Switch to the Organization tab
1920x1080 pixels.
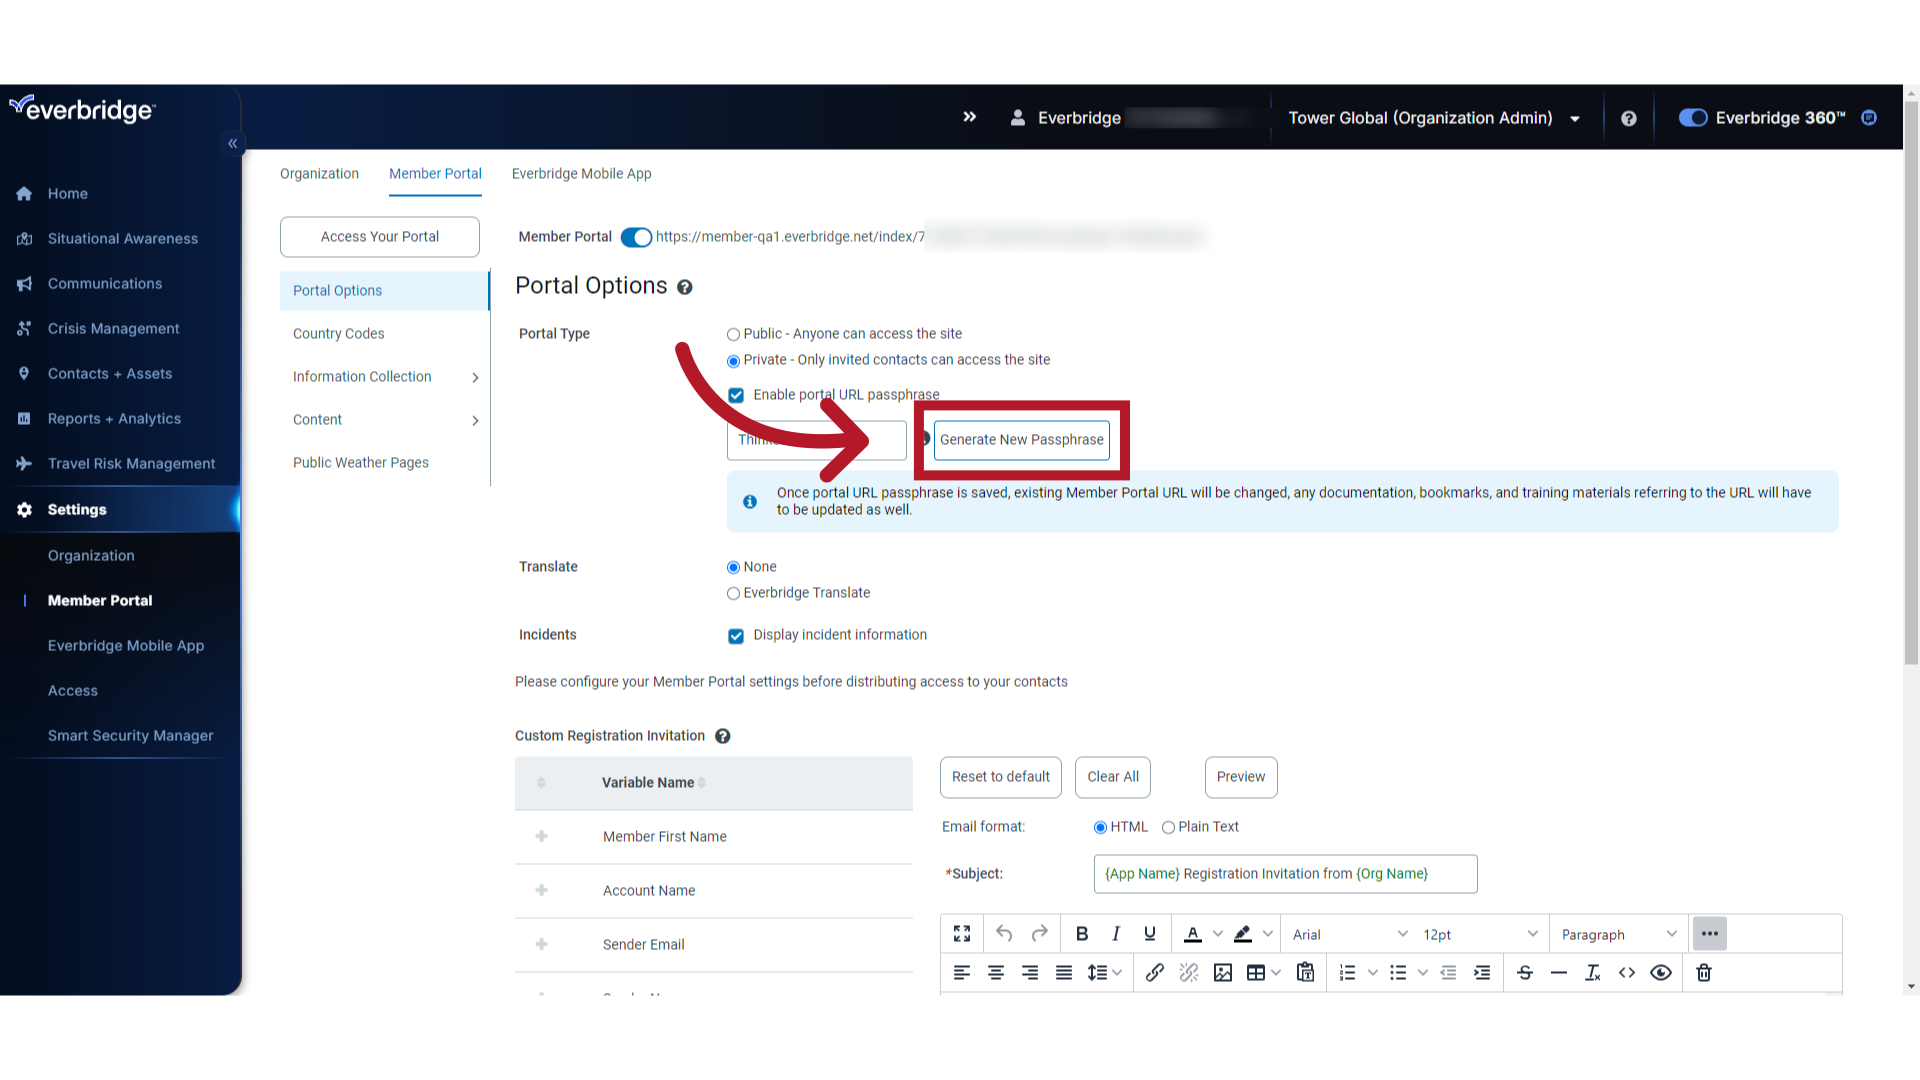point(320,173)
